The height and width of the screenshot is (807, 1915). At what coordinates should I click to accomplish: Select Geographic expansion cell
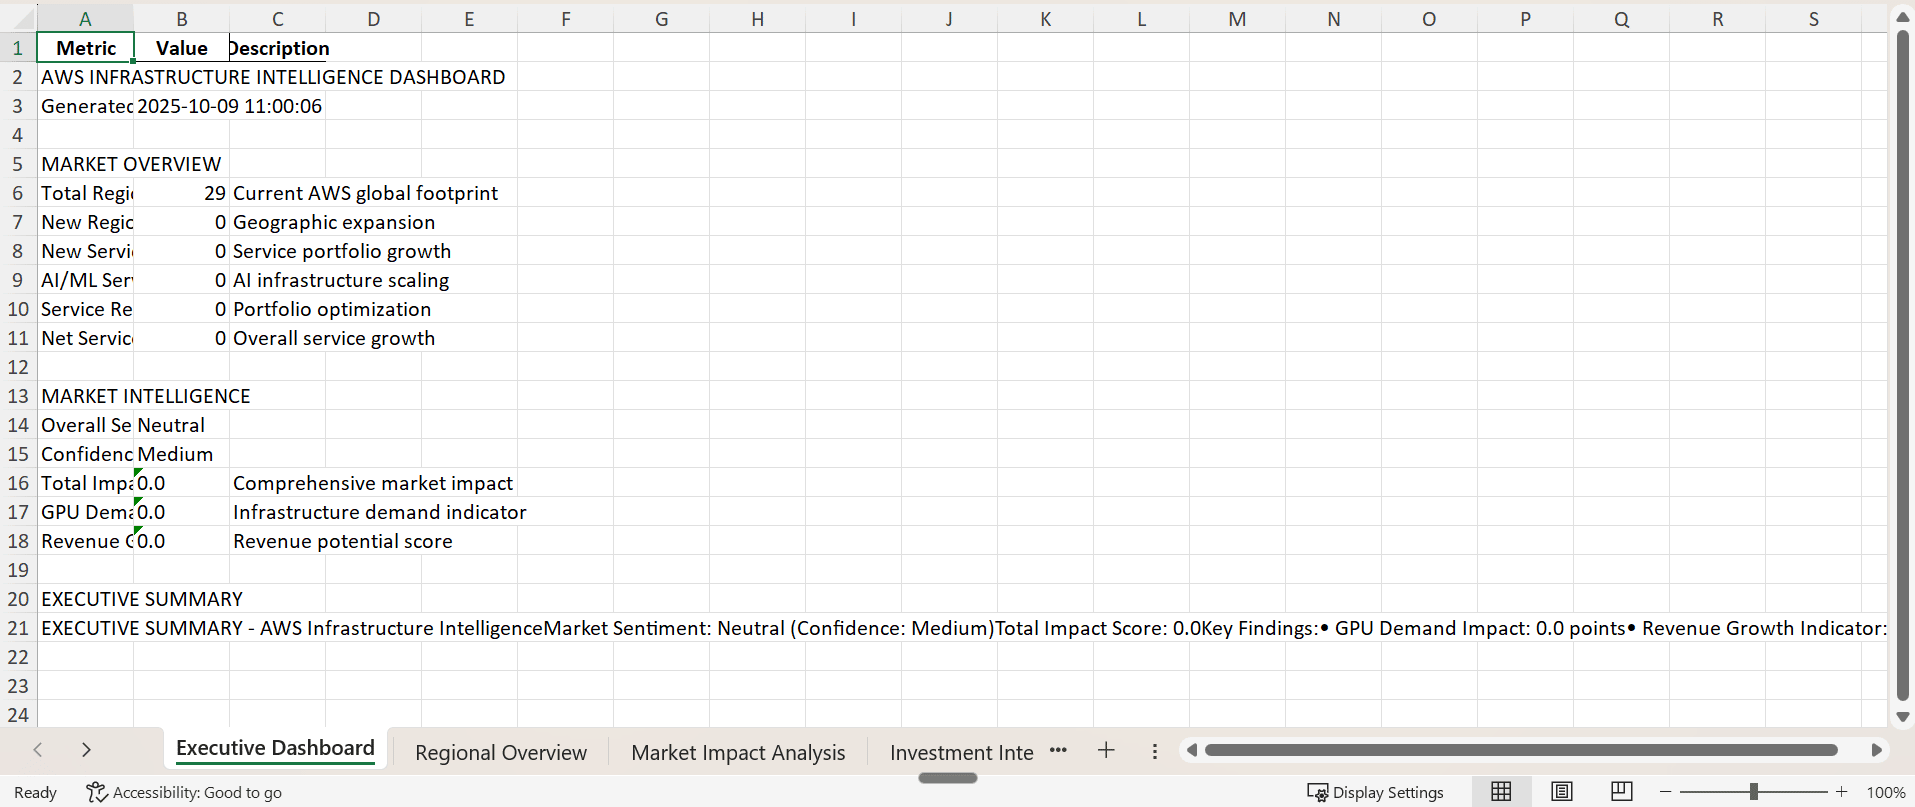(334, 222)
